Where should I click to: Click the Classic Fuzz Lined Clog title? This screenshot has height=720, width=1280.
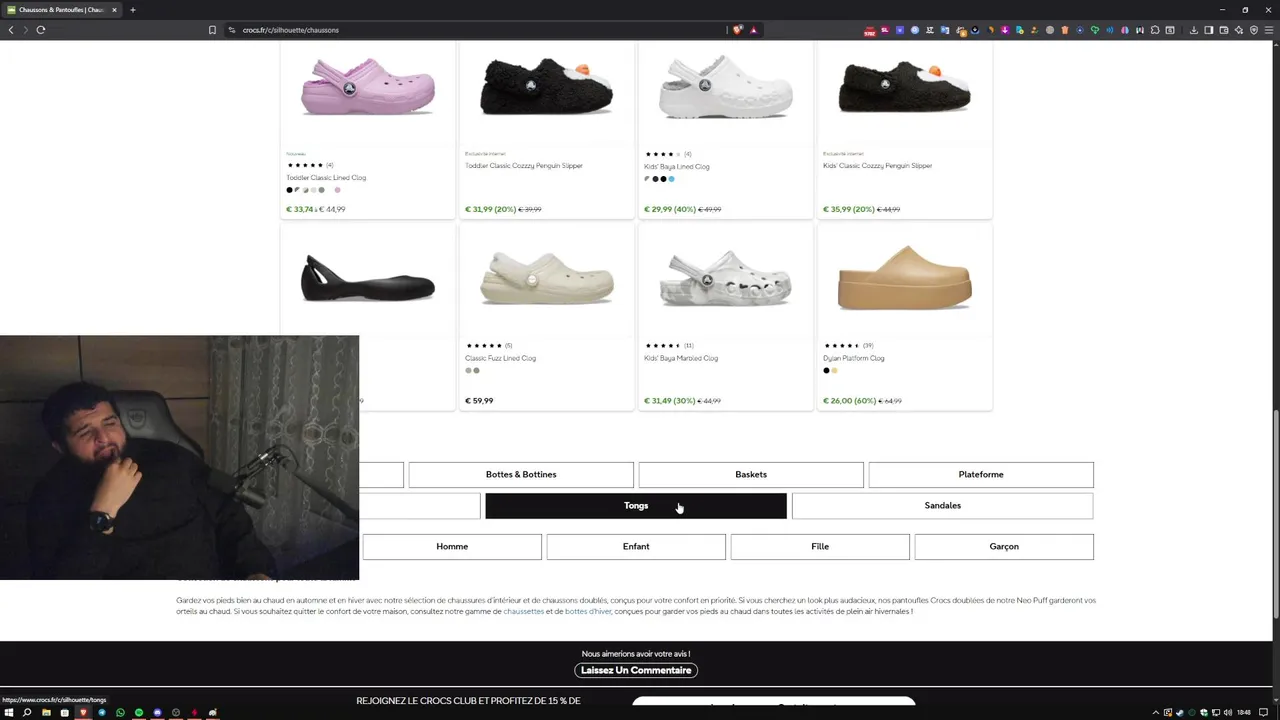click(500, 358)
